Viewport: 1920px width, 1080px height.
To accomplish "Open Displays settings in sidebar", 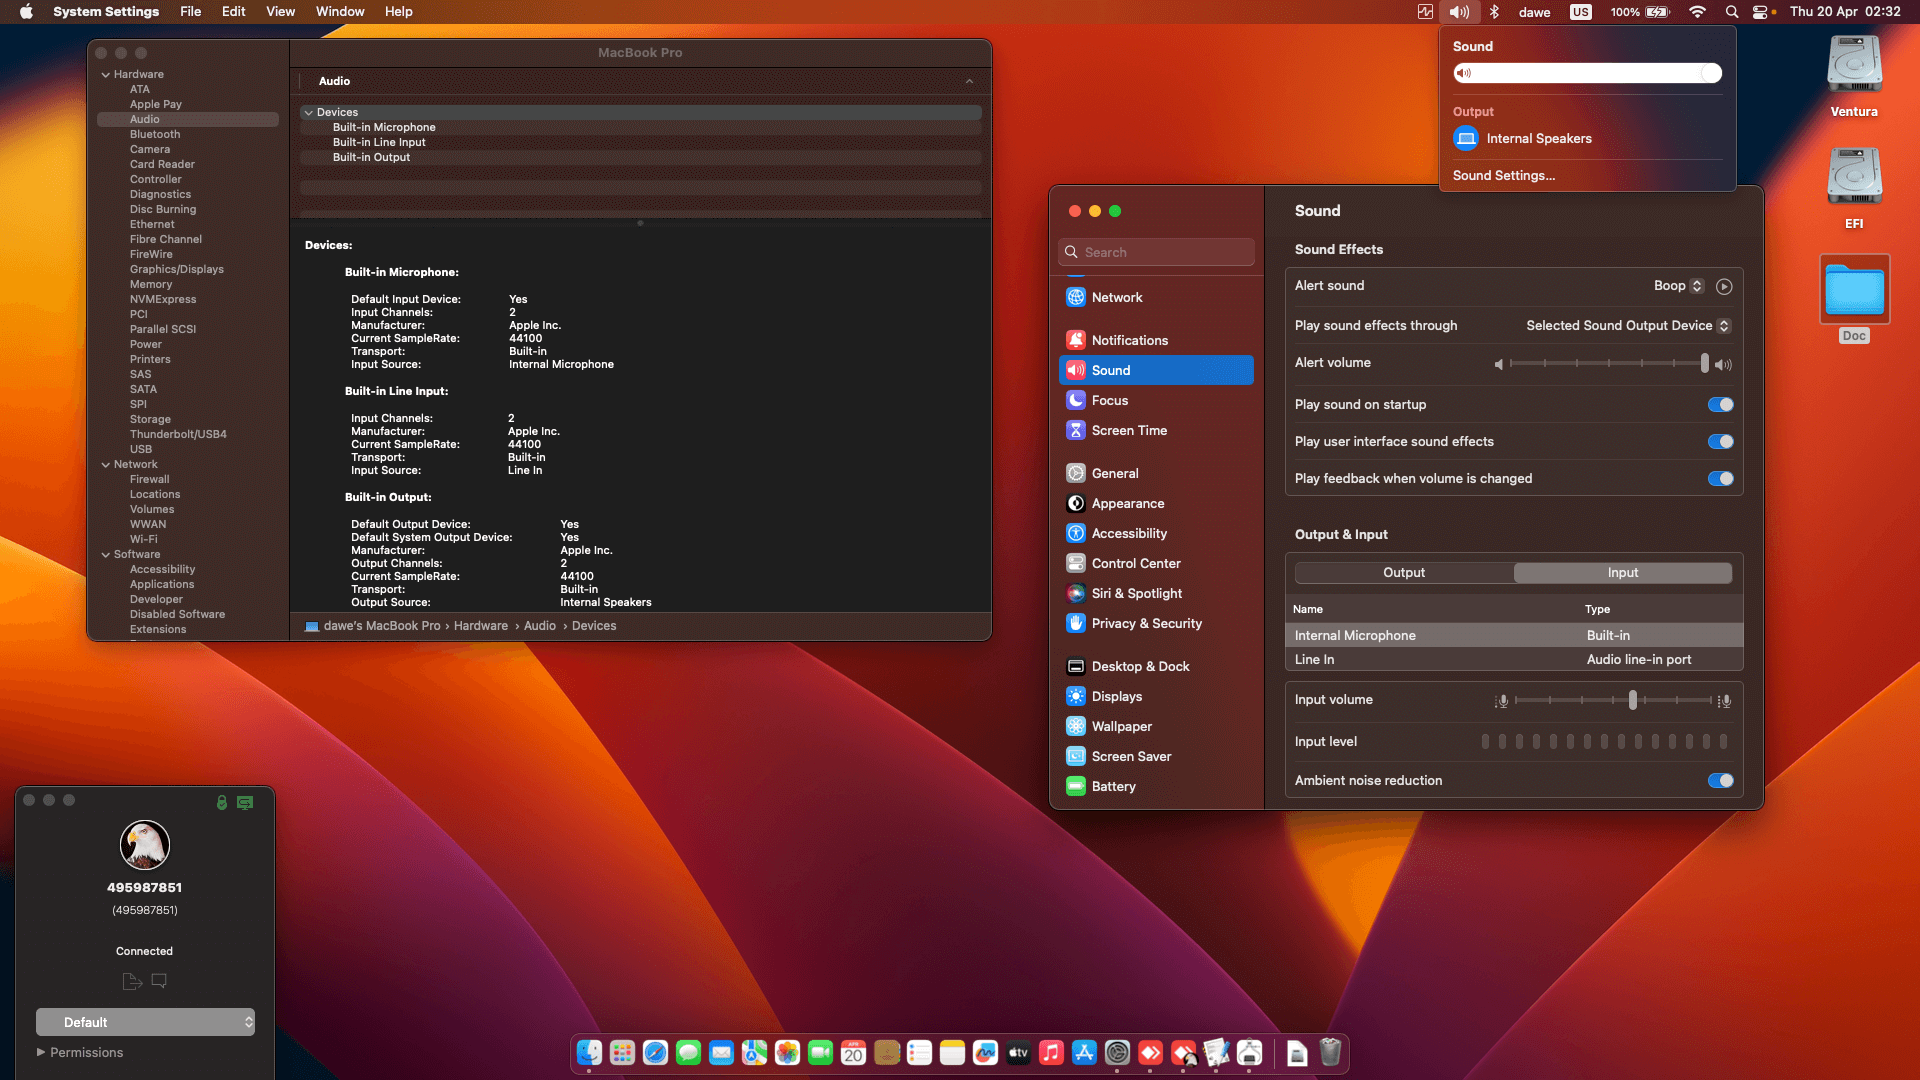I will pos(1116,696).
